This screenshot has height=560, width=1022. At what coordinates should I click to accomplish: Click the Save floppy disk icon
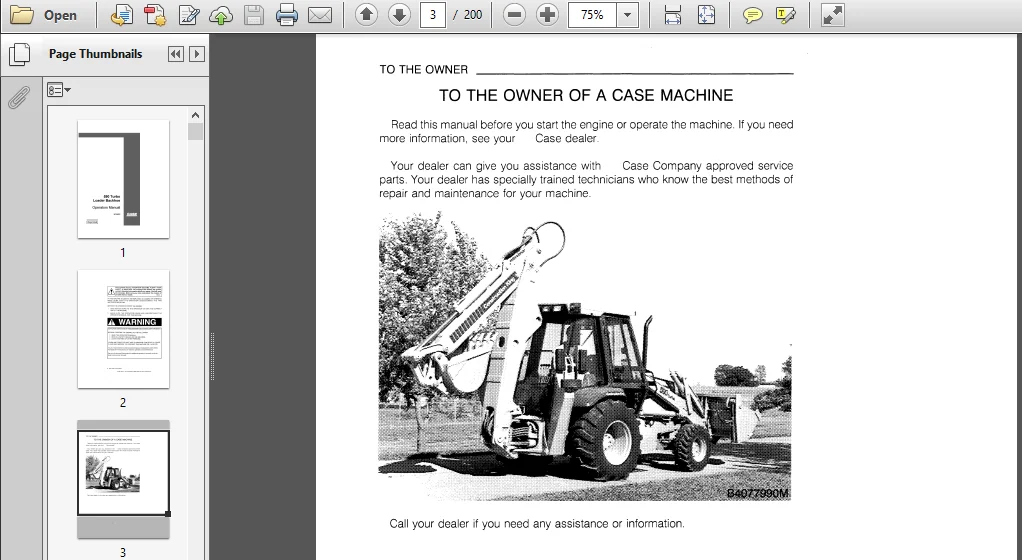[254, 15]
